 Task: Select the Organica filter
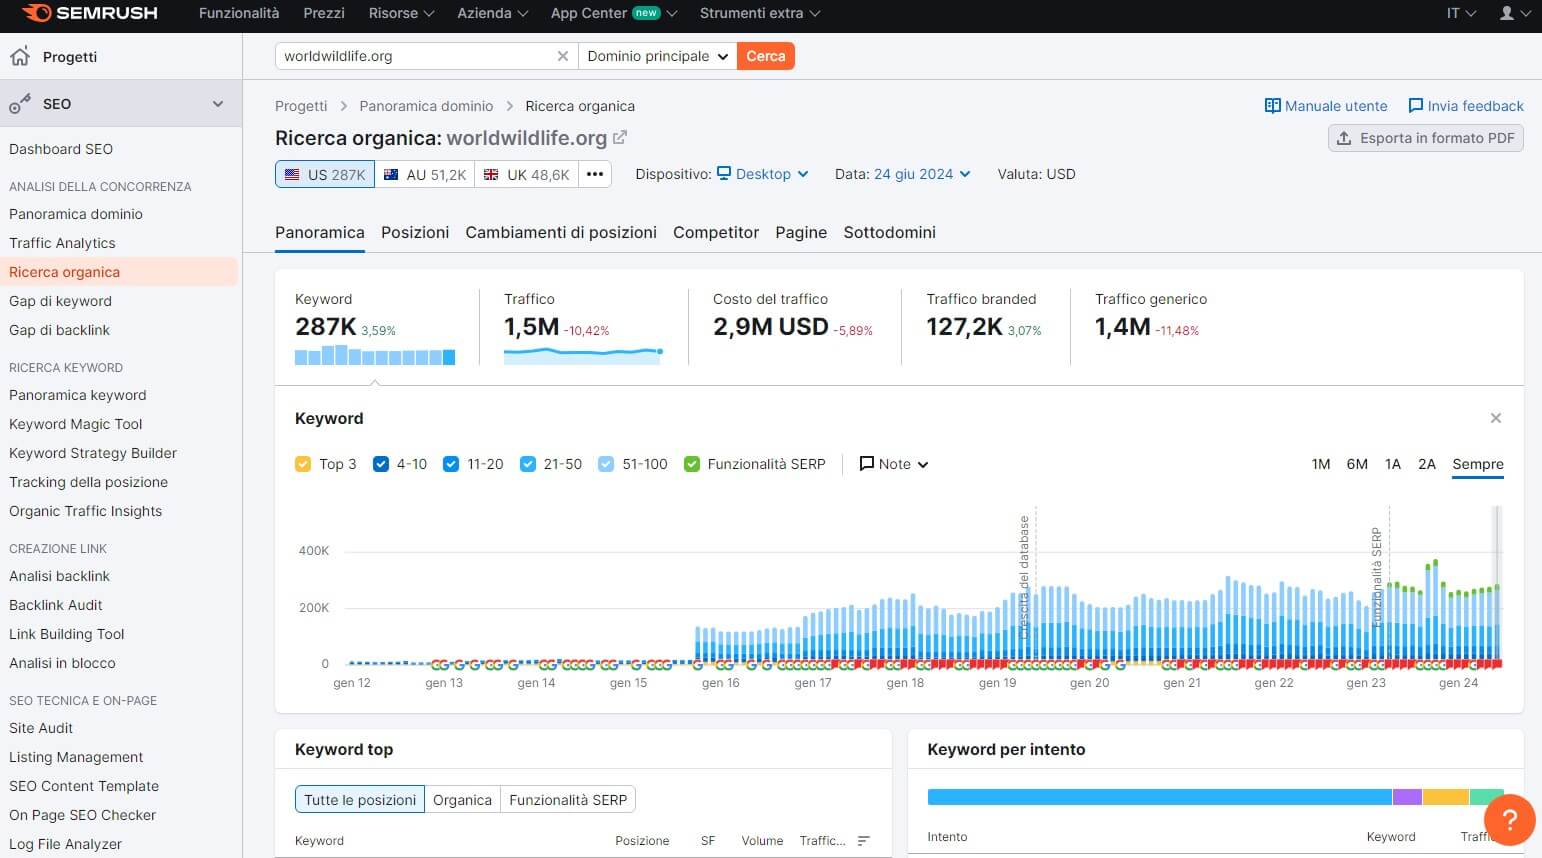pos(462,800)
